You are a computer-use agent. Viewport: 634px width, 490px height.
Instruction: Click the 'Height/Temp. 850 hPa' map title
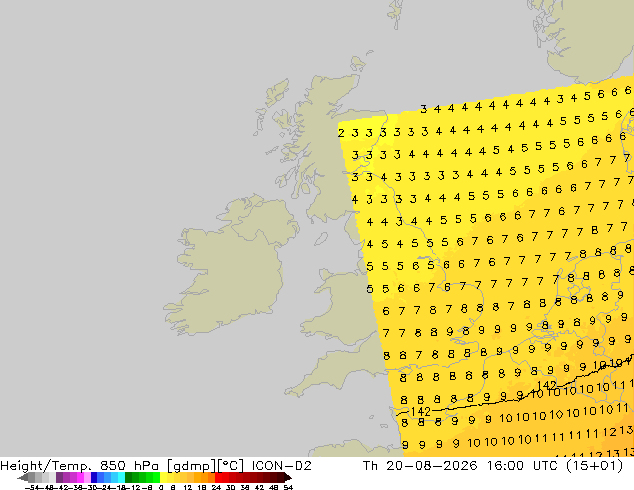pos(79,466)
